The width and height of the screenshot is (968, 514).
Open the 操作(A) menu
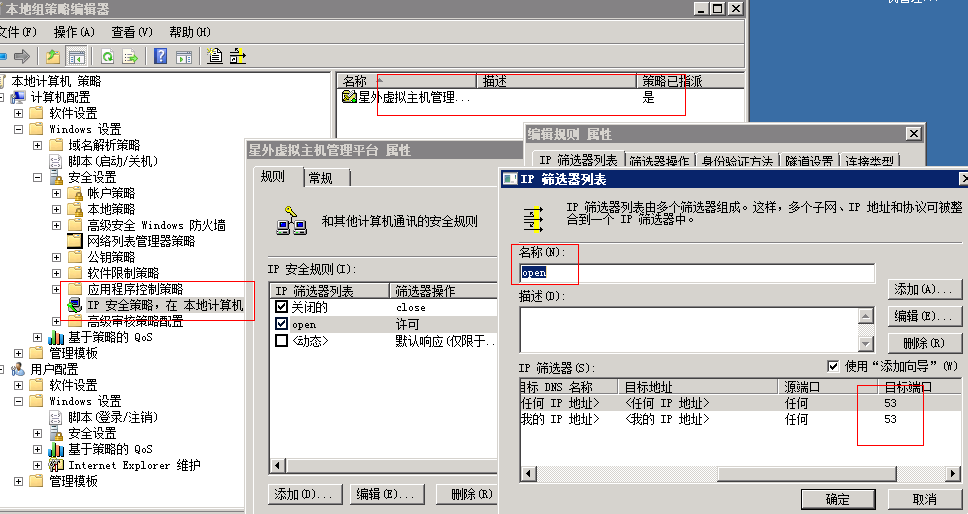pos(74,32)
